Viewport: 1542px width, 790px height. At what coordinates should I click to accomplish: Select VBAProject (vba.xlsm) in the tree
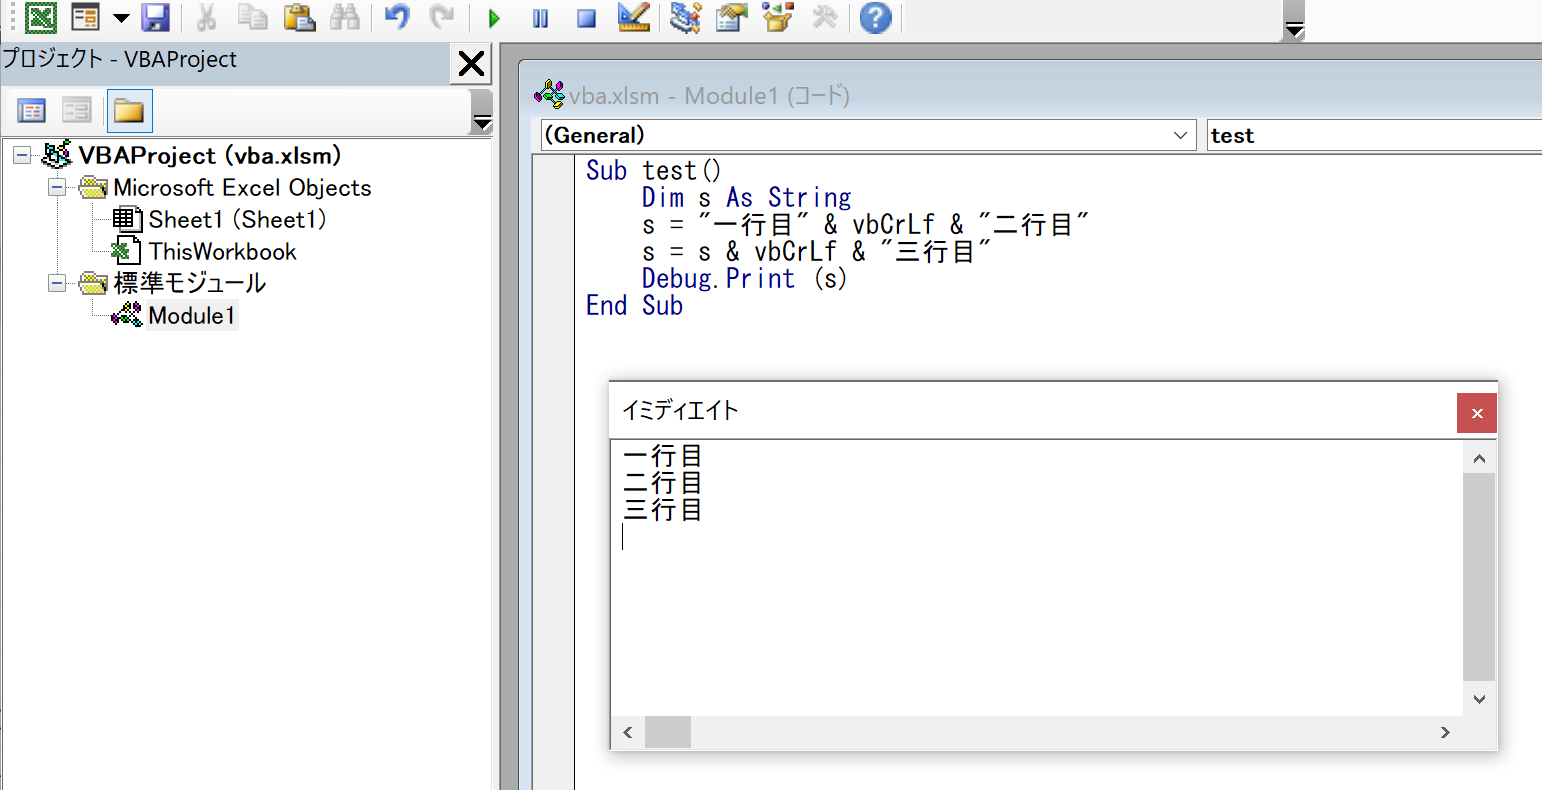(x=210, y=156)
